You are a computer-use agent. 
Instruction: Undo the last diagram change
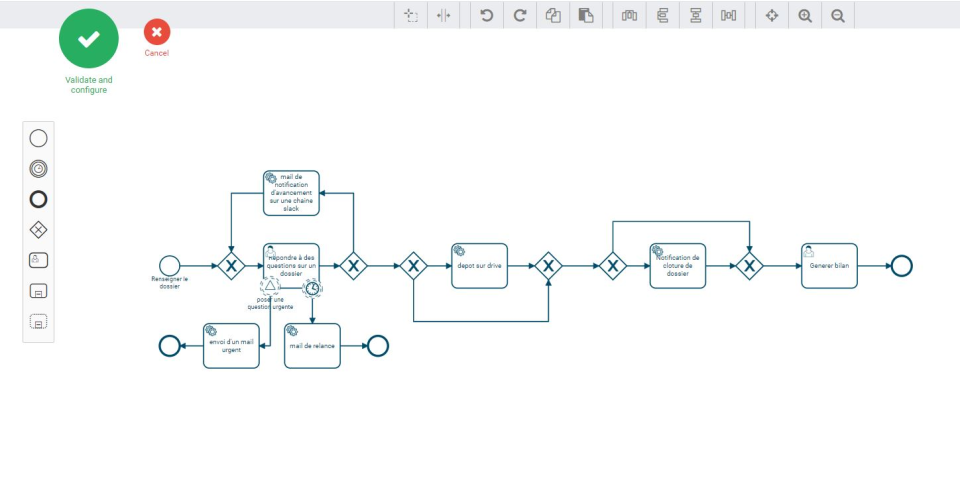click(x=487, y=15)
